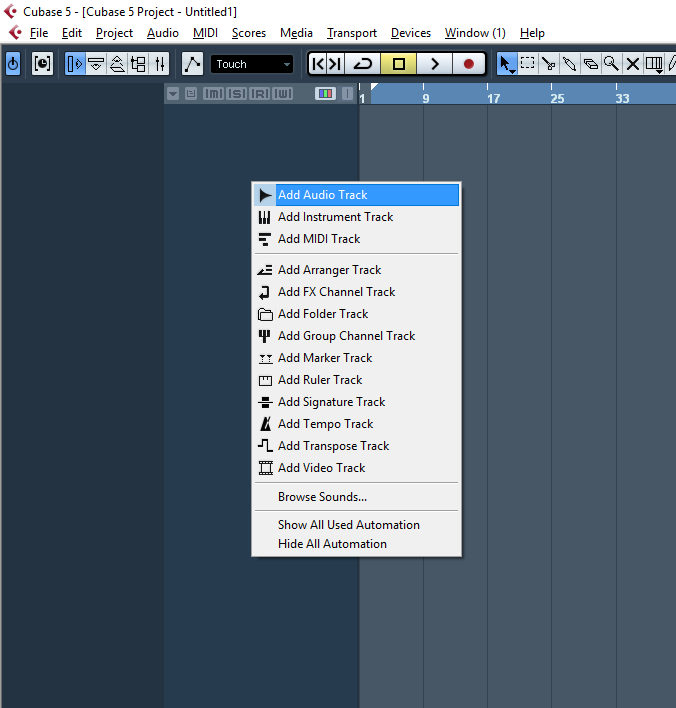Choose Add Audio Track from context menu
This screenshot has width=676, height=708.
pos(356,195)
